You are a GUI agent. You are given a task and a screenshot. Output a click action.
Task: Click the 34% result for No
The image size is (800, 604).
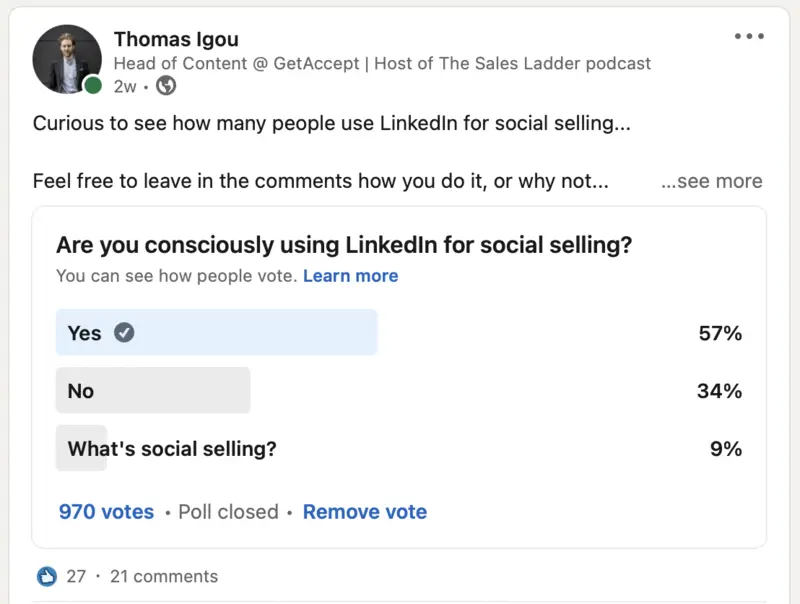coord(719,391)
